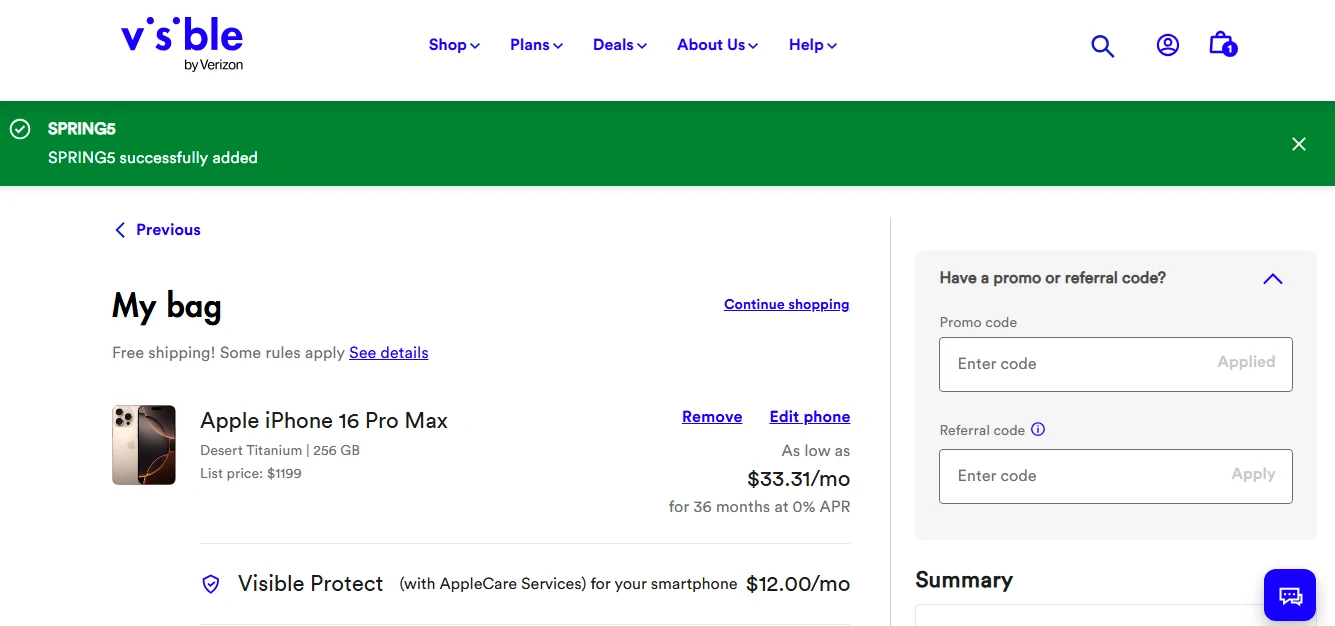Click the Desert Titanium | 256 GB text

280,450
